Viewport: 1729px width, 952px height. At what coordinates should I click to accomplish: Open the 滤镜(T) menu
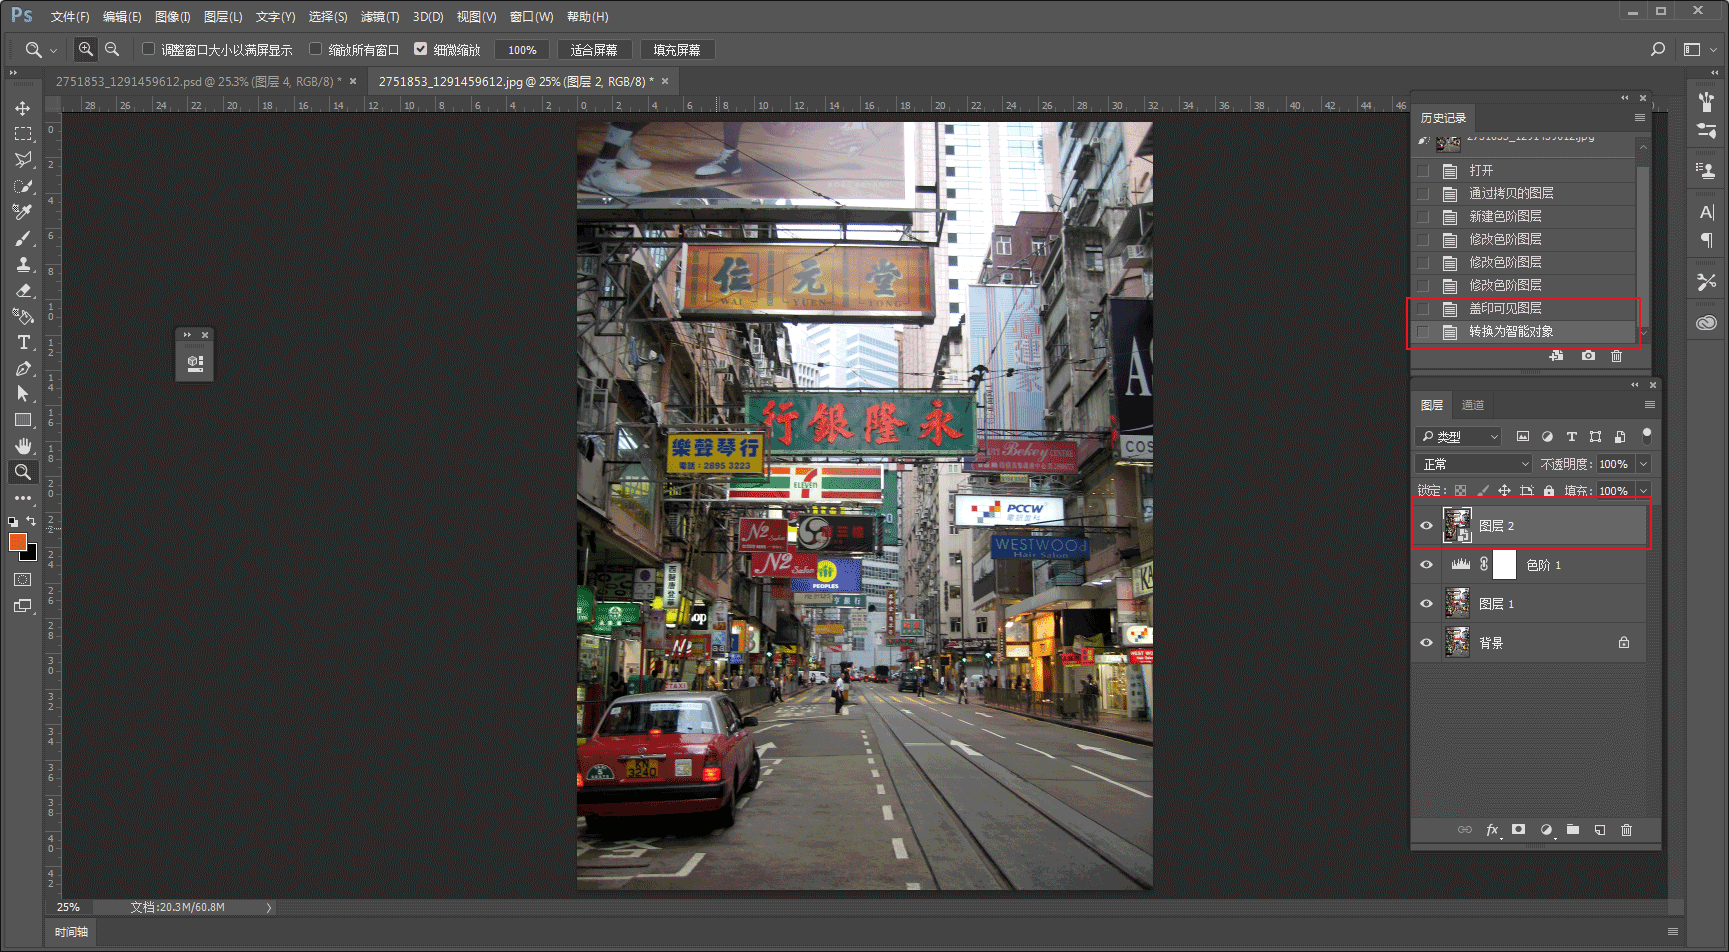click(380, 17)
